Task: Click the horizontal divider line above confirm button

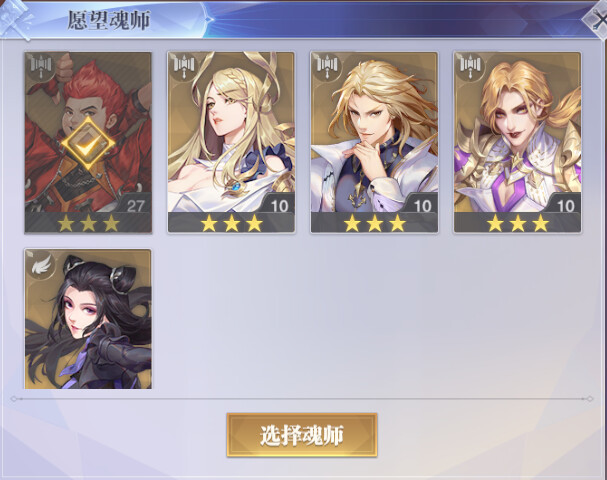Action: (x=302, y=399)
